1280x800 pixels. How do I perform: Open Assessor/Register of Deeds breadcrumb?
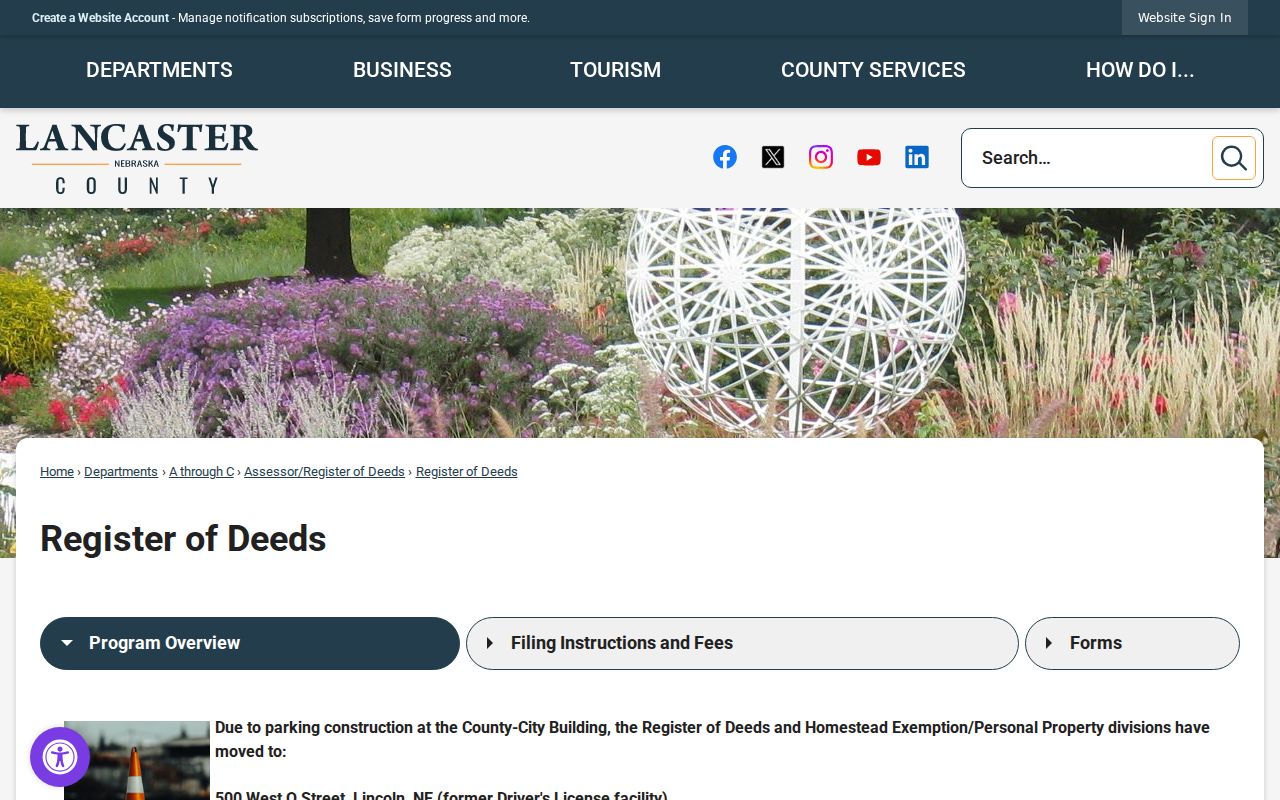(324, 472)
